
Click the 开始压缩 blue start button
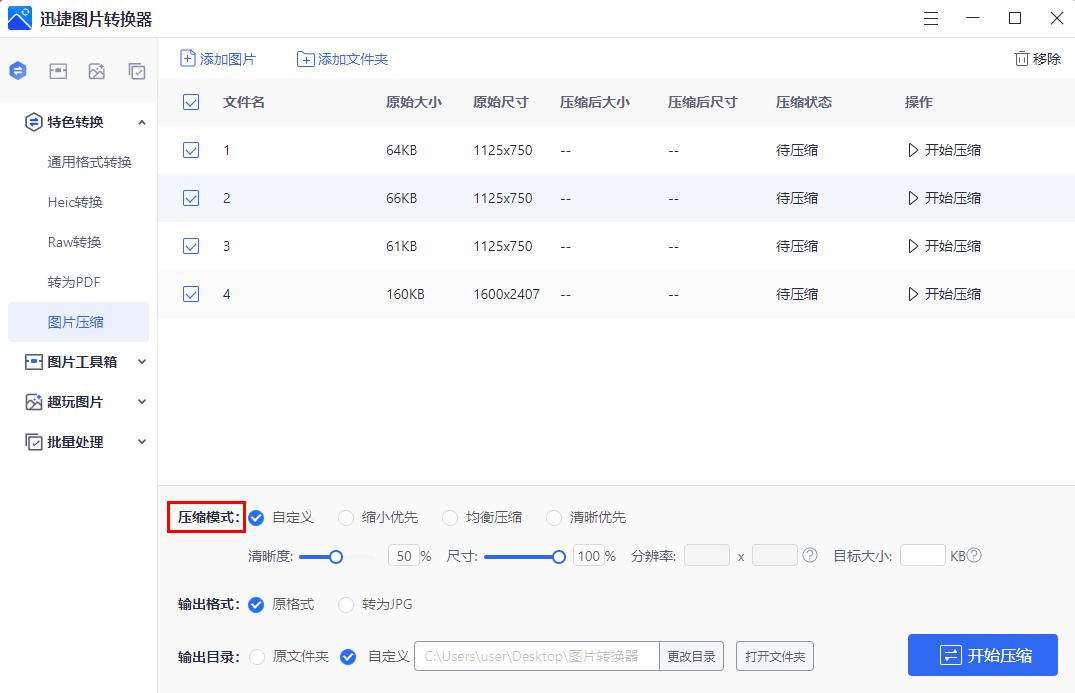(981, 655)
